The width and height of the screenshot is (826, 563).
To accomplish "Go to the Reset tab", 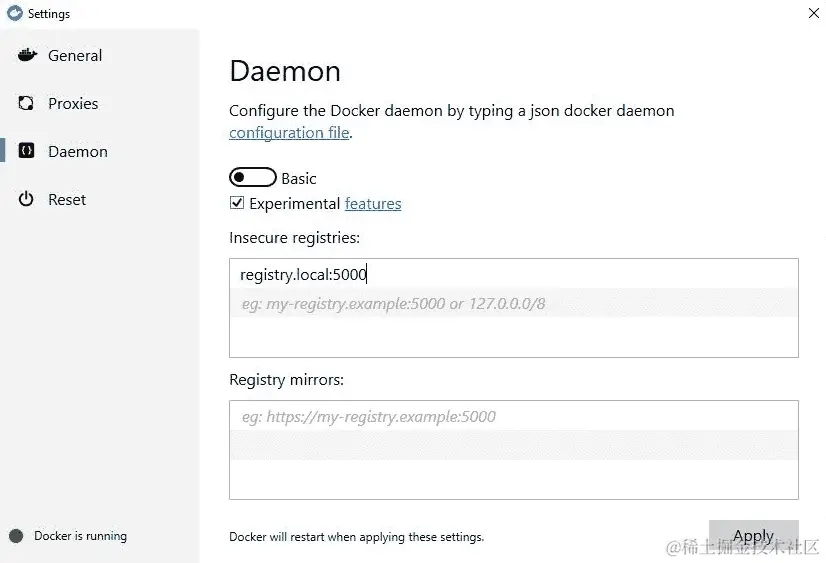I will 67,200.
